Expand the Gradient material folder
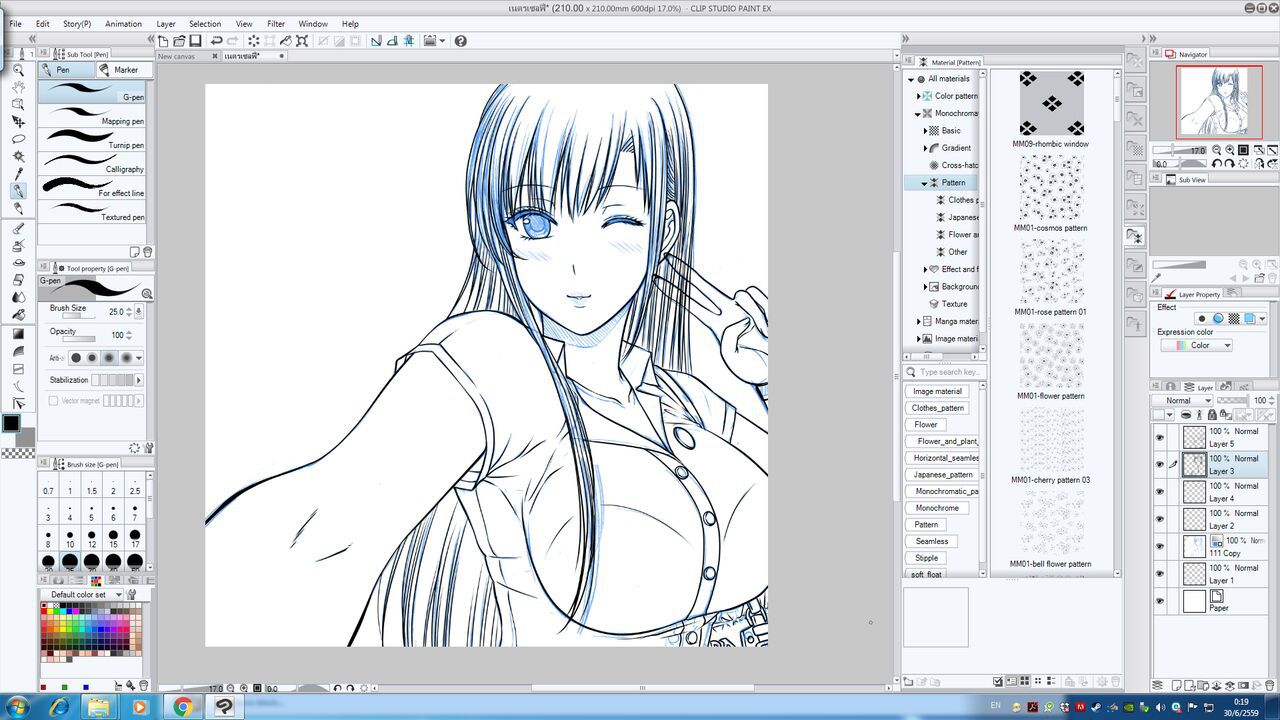This screenshot has width=1280, height=720. point(926,148)
